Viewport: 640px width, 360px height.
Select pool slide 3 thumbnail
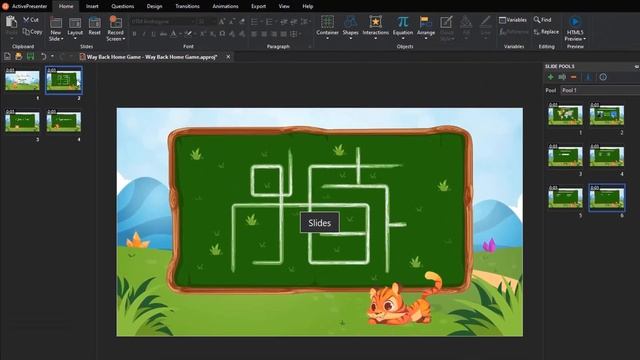coord(565,156)
